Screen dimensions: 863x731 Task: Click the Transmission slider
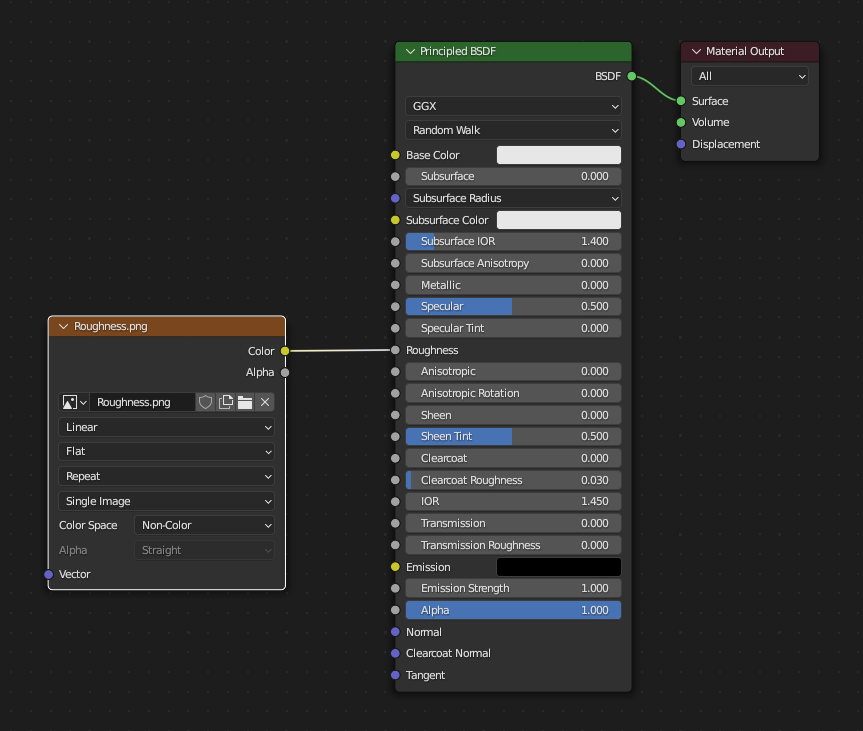[x=513, y=523]
